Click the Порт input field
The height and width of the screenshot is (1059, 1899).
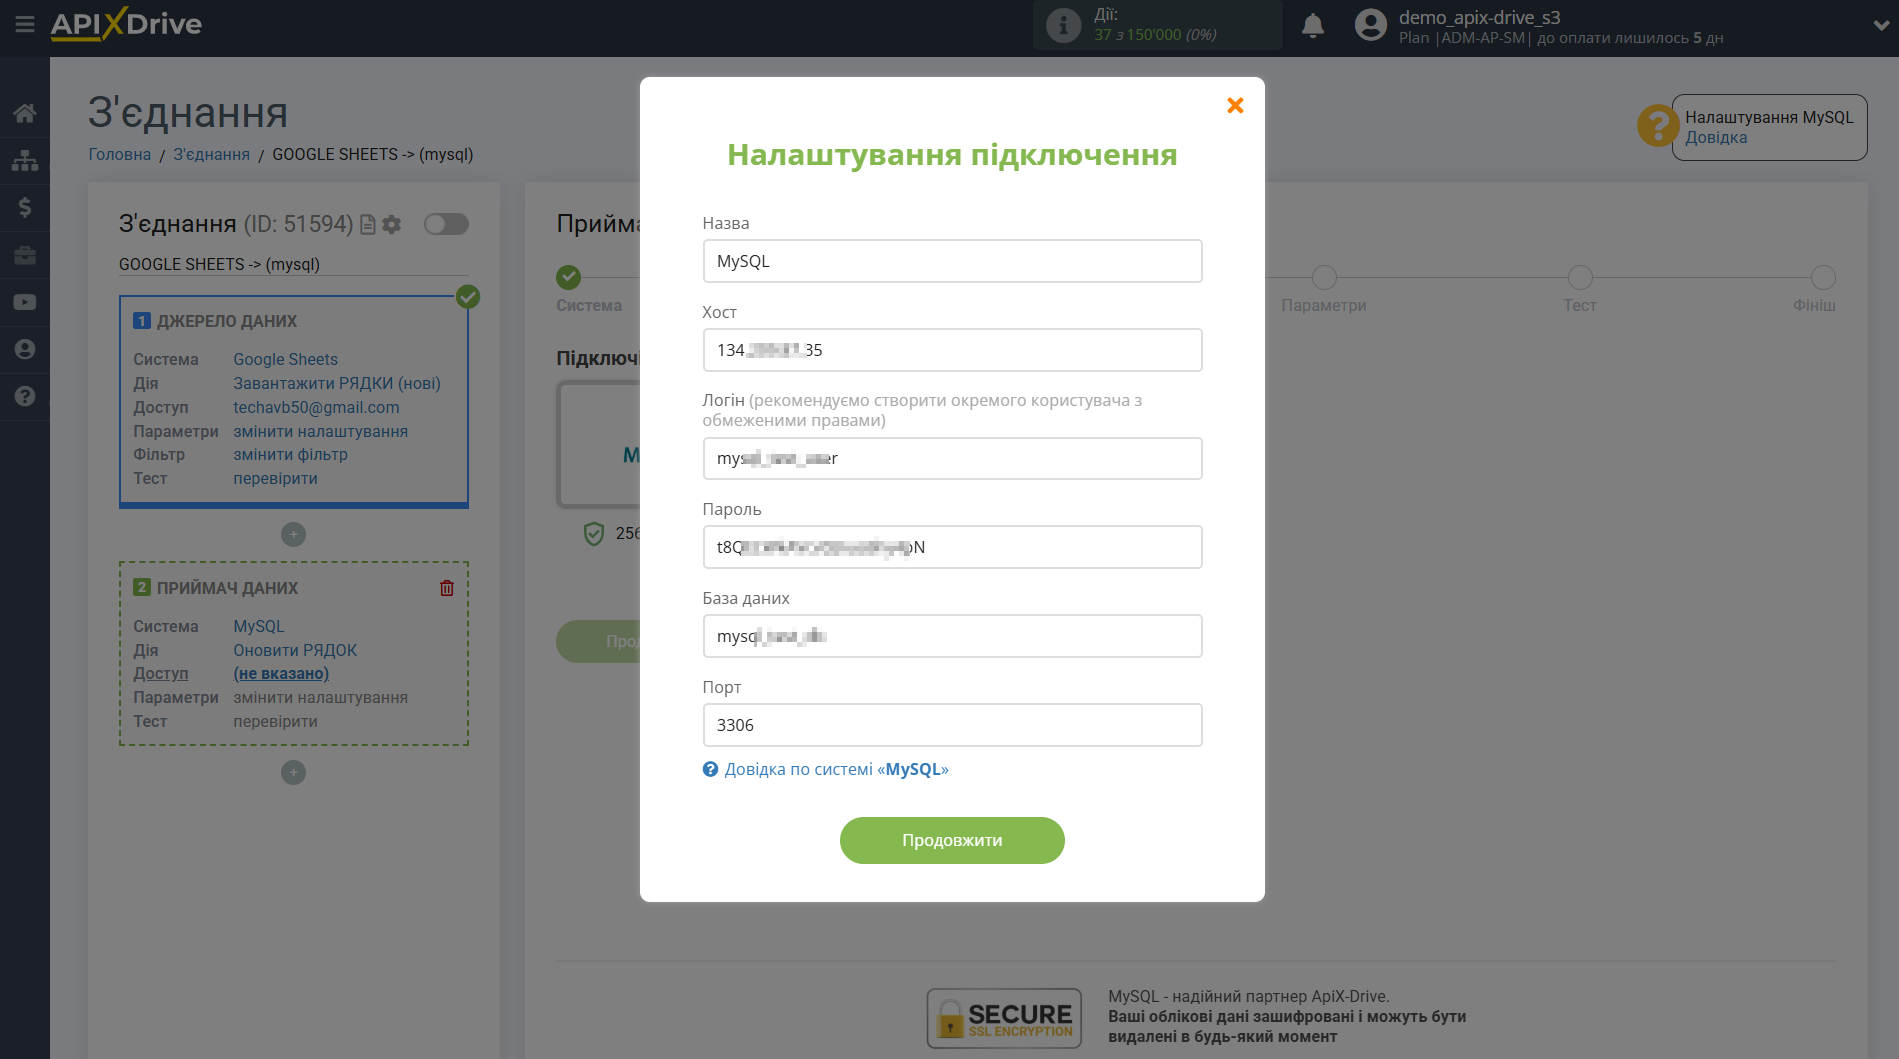click(952, 725)
